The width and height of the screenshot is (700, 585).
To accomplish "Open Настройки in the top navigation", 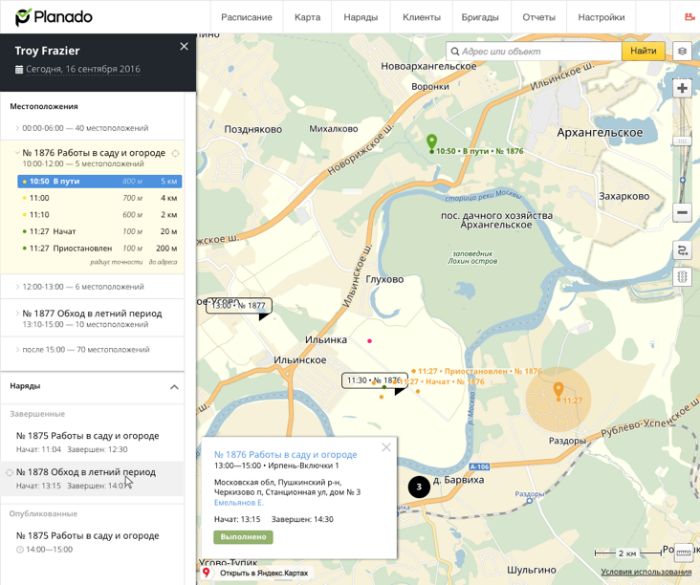I will point(601,17).
